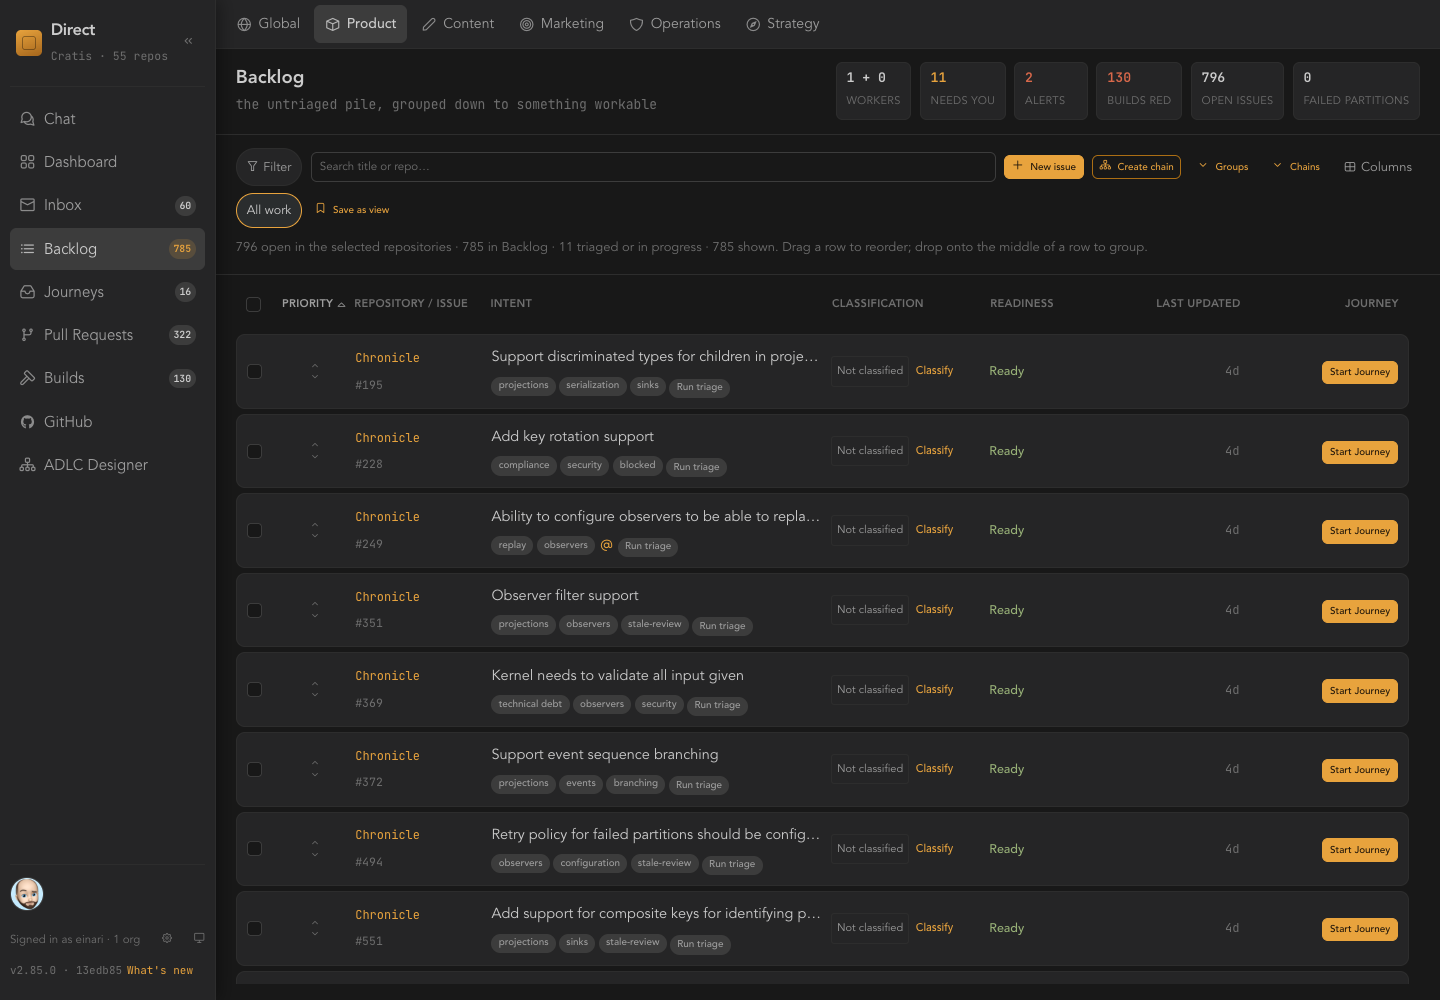Expand the Chains dropdown

click(x=1297, y=167)
